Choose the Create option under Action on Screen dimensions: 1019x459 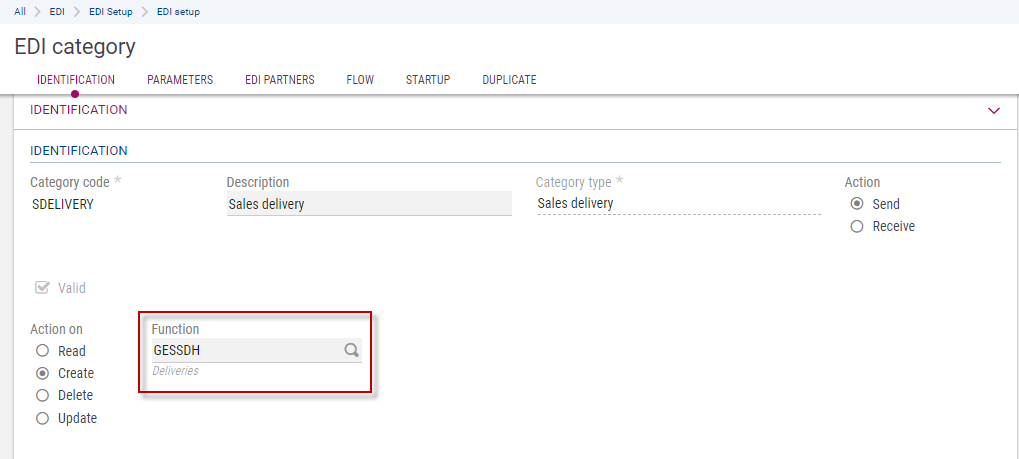[43, 373]
